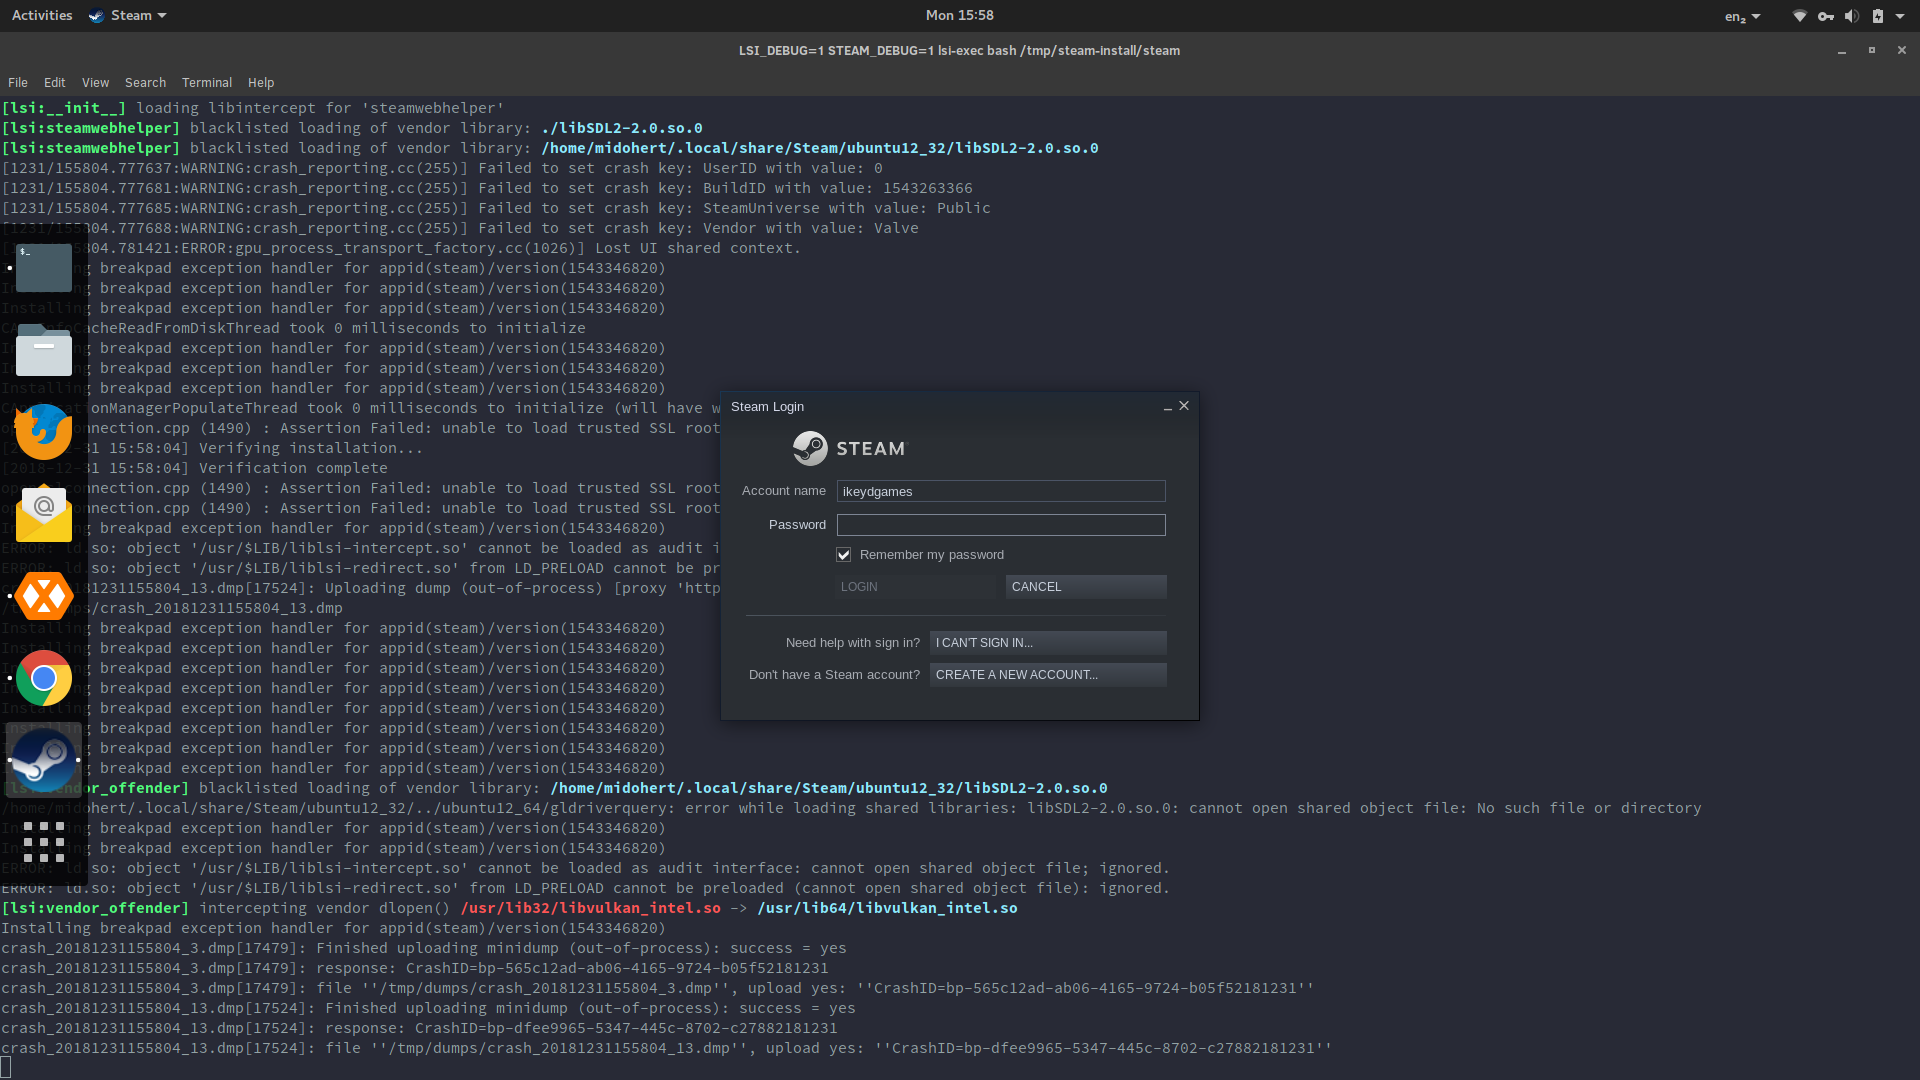
Task: Open the Terminal menu
Action: pyautogui.click(x=207, y=83)
